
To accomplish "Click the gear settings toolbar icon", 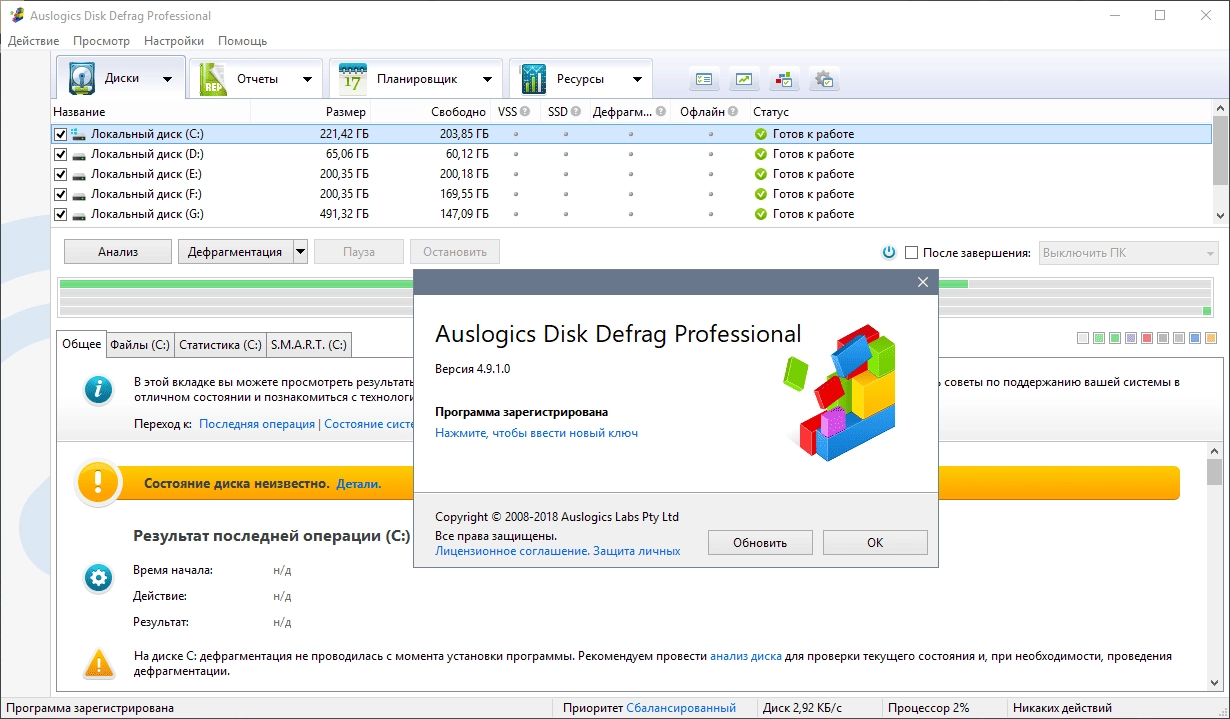I will coord(825,79).
